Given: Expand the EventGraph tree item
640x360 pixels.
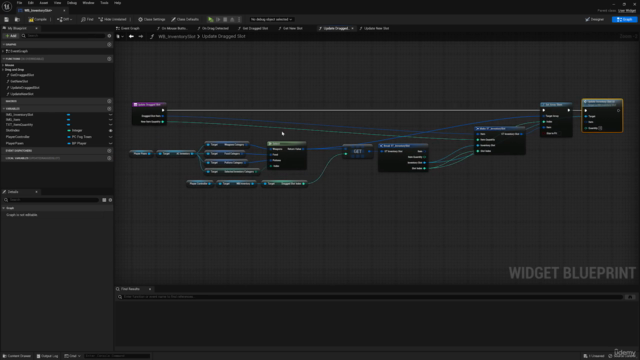Looking at the screenshot, I should (3, 51).
